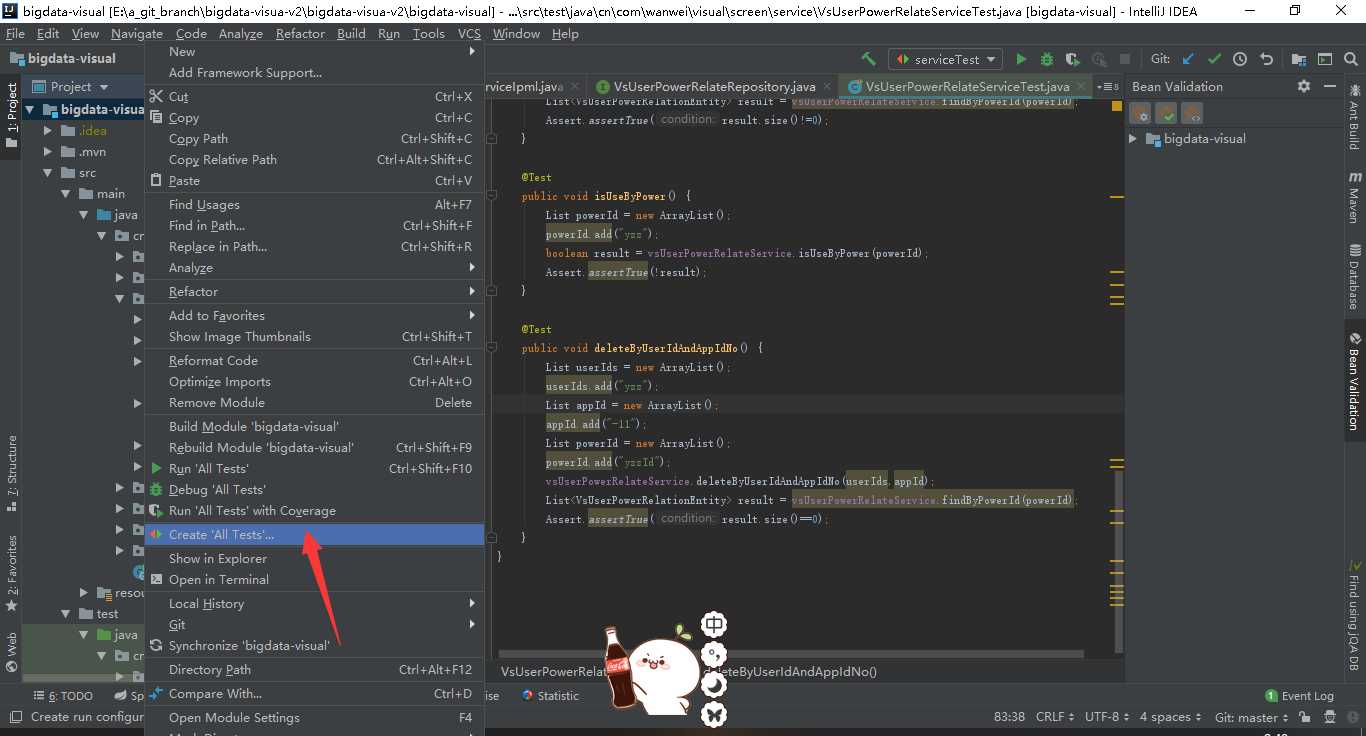This screenshot has width=1366, height=736.
Task: Expand the .idea folder in Project tree
Action: pos(47,130)
